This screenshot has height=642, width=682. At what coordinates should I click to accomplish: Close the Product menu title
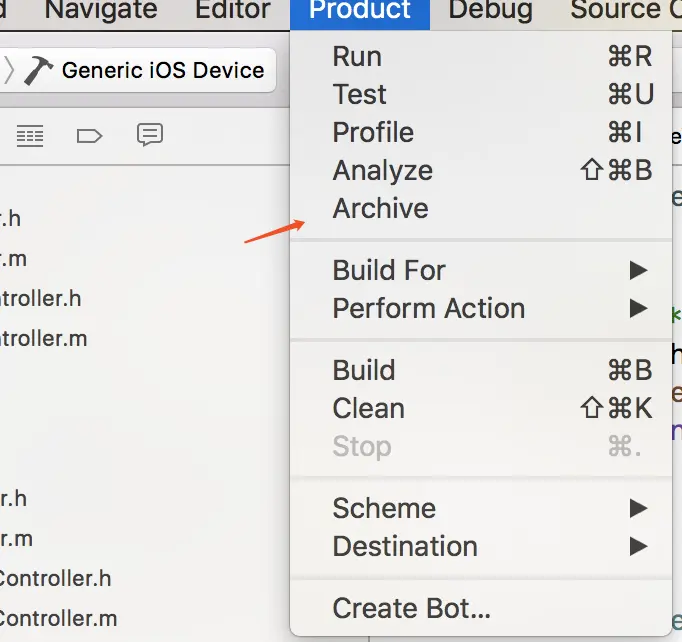click(360, 13)
